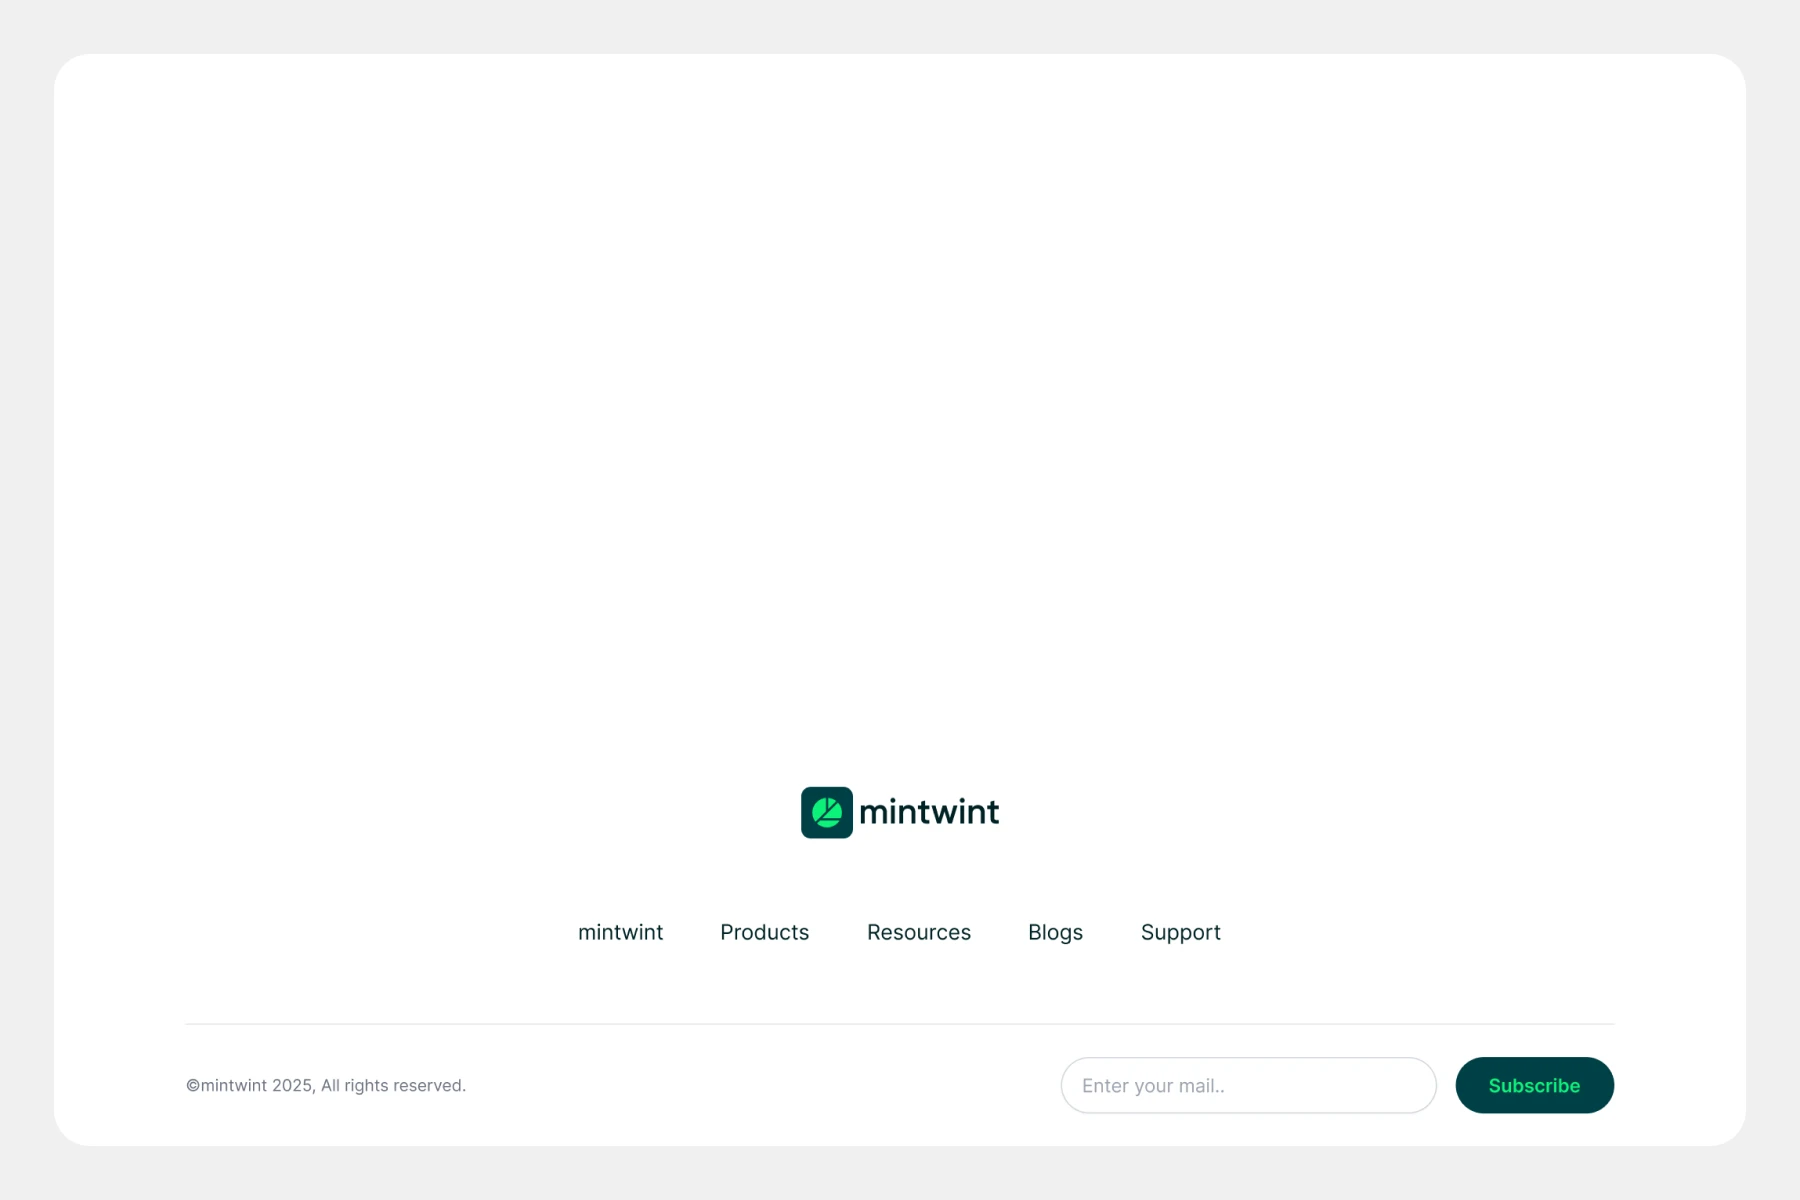
Task: Click "All rights reserved." footer text
Action: pyautogui.click(x=393, y=1086)
